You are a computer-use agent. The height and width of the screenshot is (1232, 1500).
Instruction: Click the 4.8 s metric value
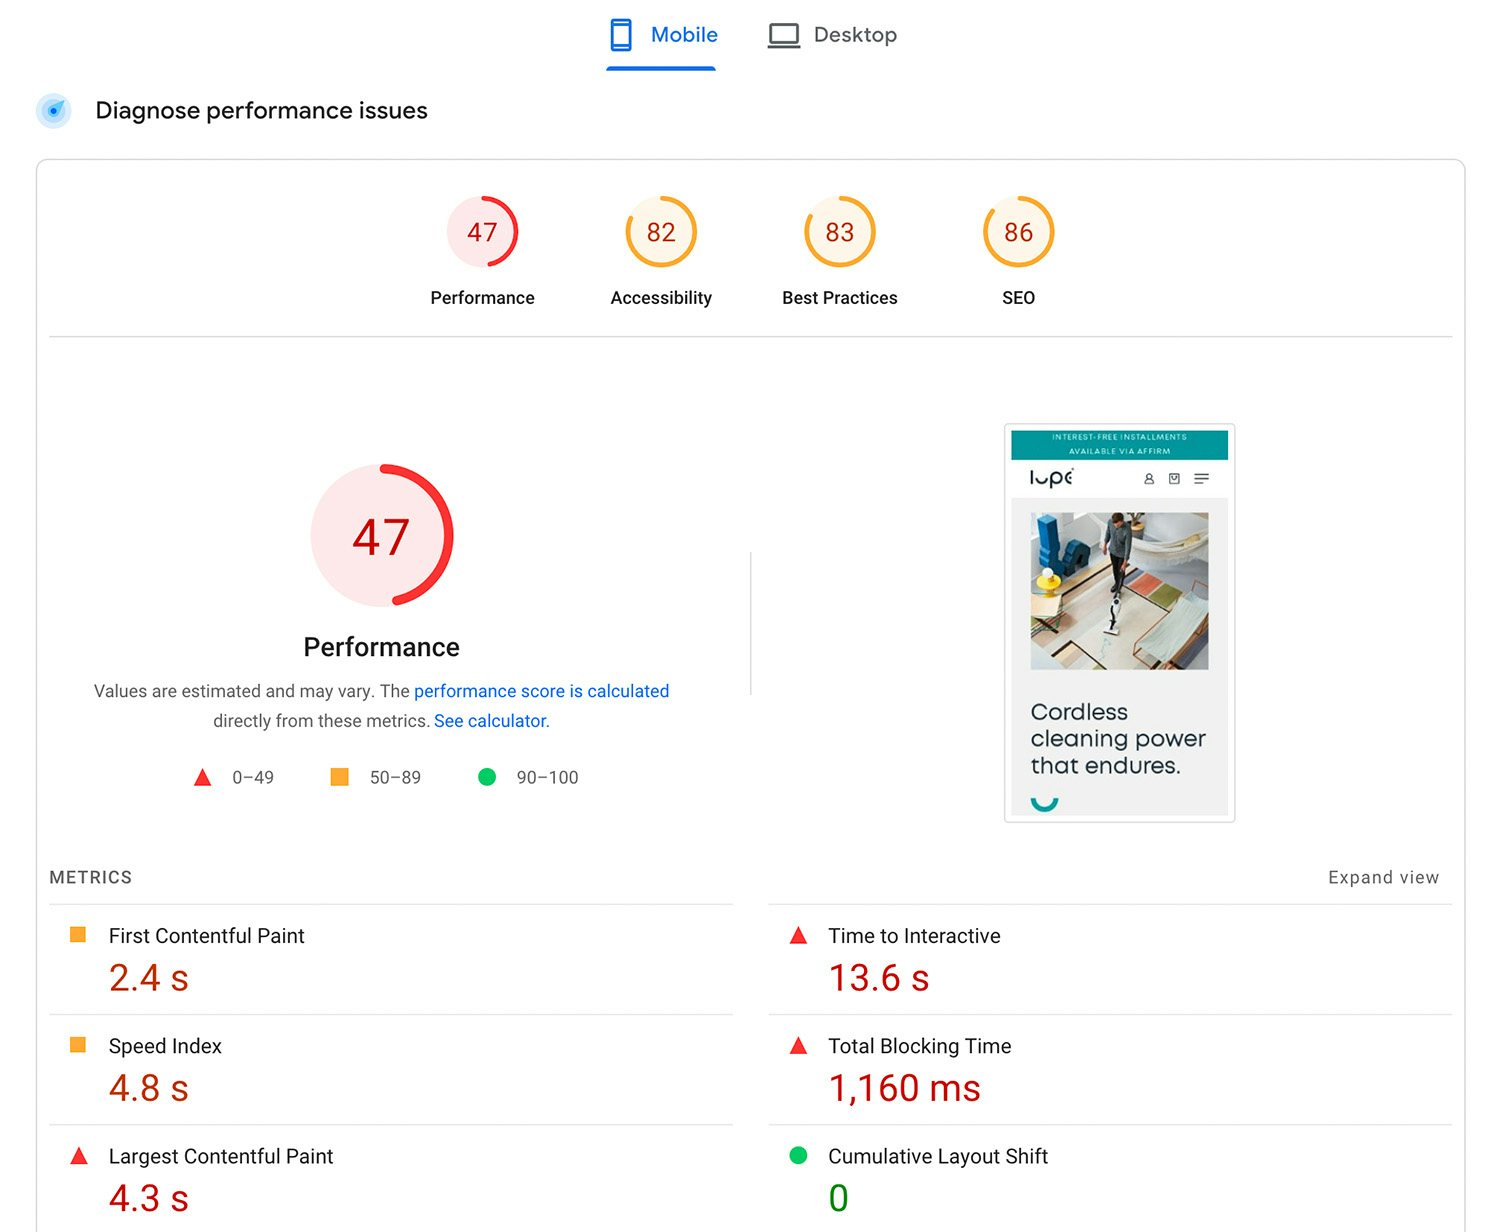(x=149, y=1088)
